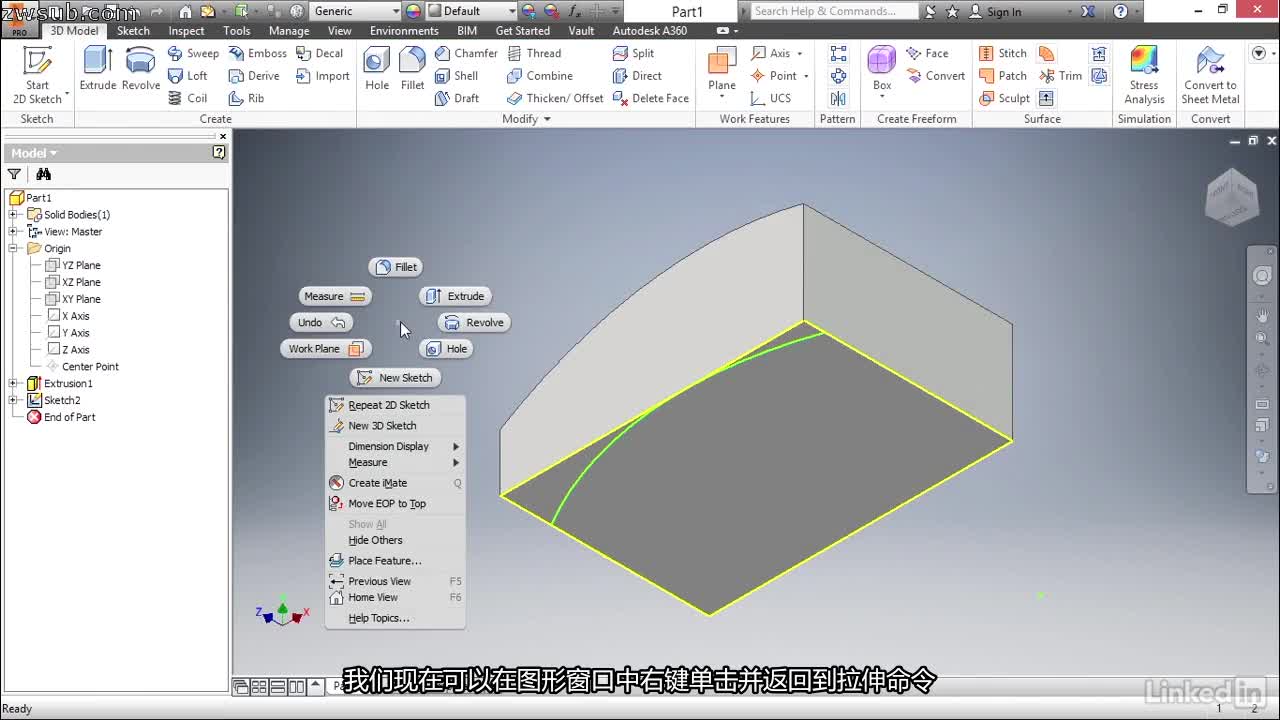Select Move EOP to Top
Viewport: 1280px width, 720px height.
pos(396,504)
